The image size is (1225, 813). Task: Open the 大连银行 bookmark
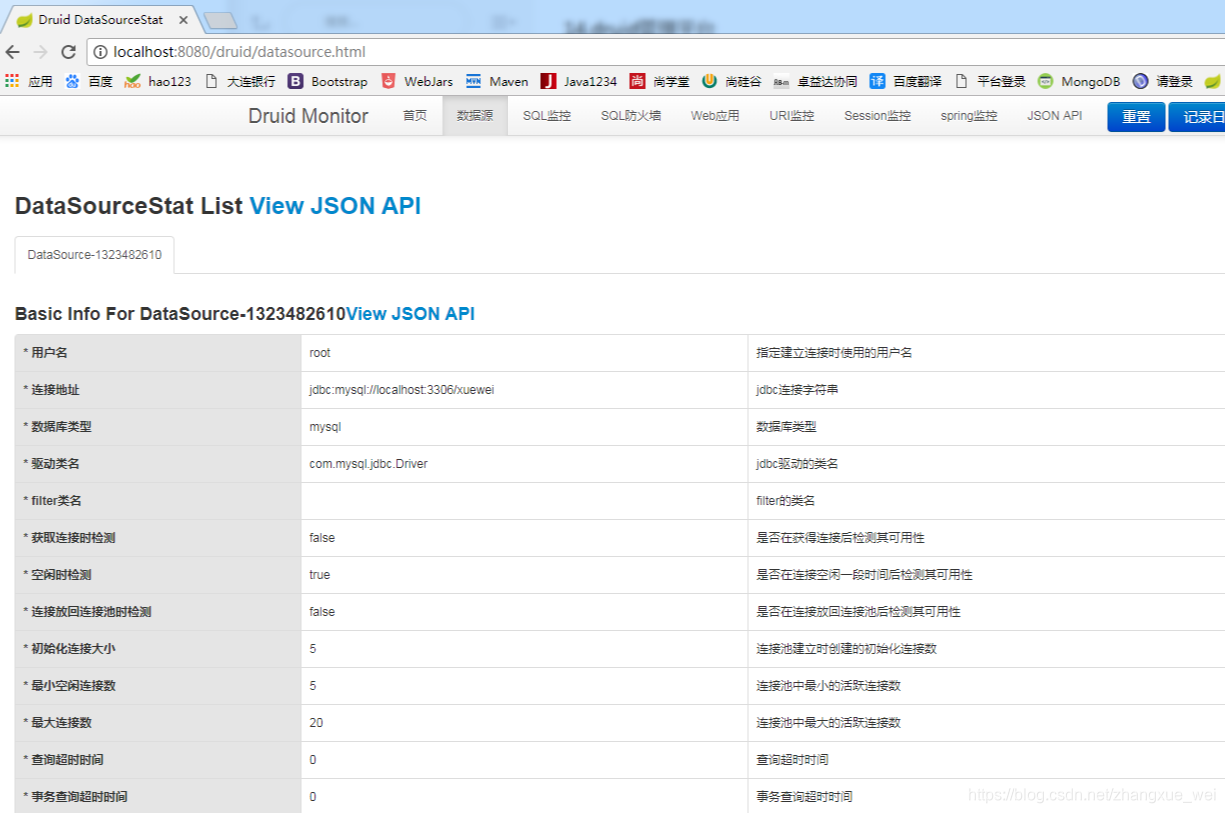240,82
